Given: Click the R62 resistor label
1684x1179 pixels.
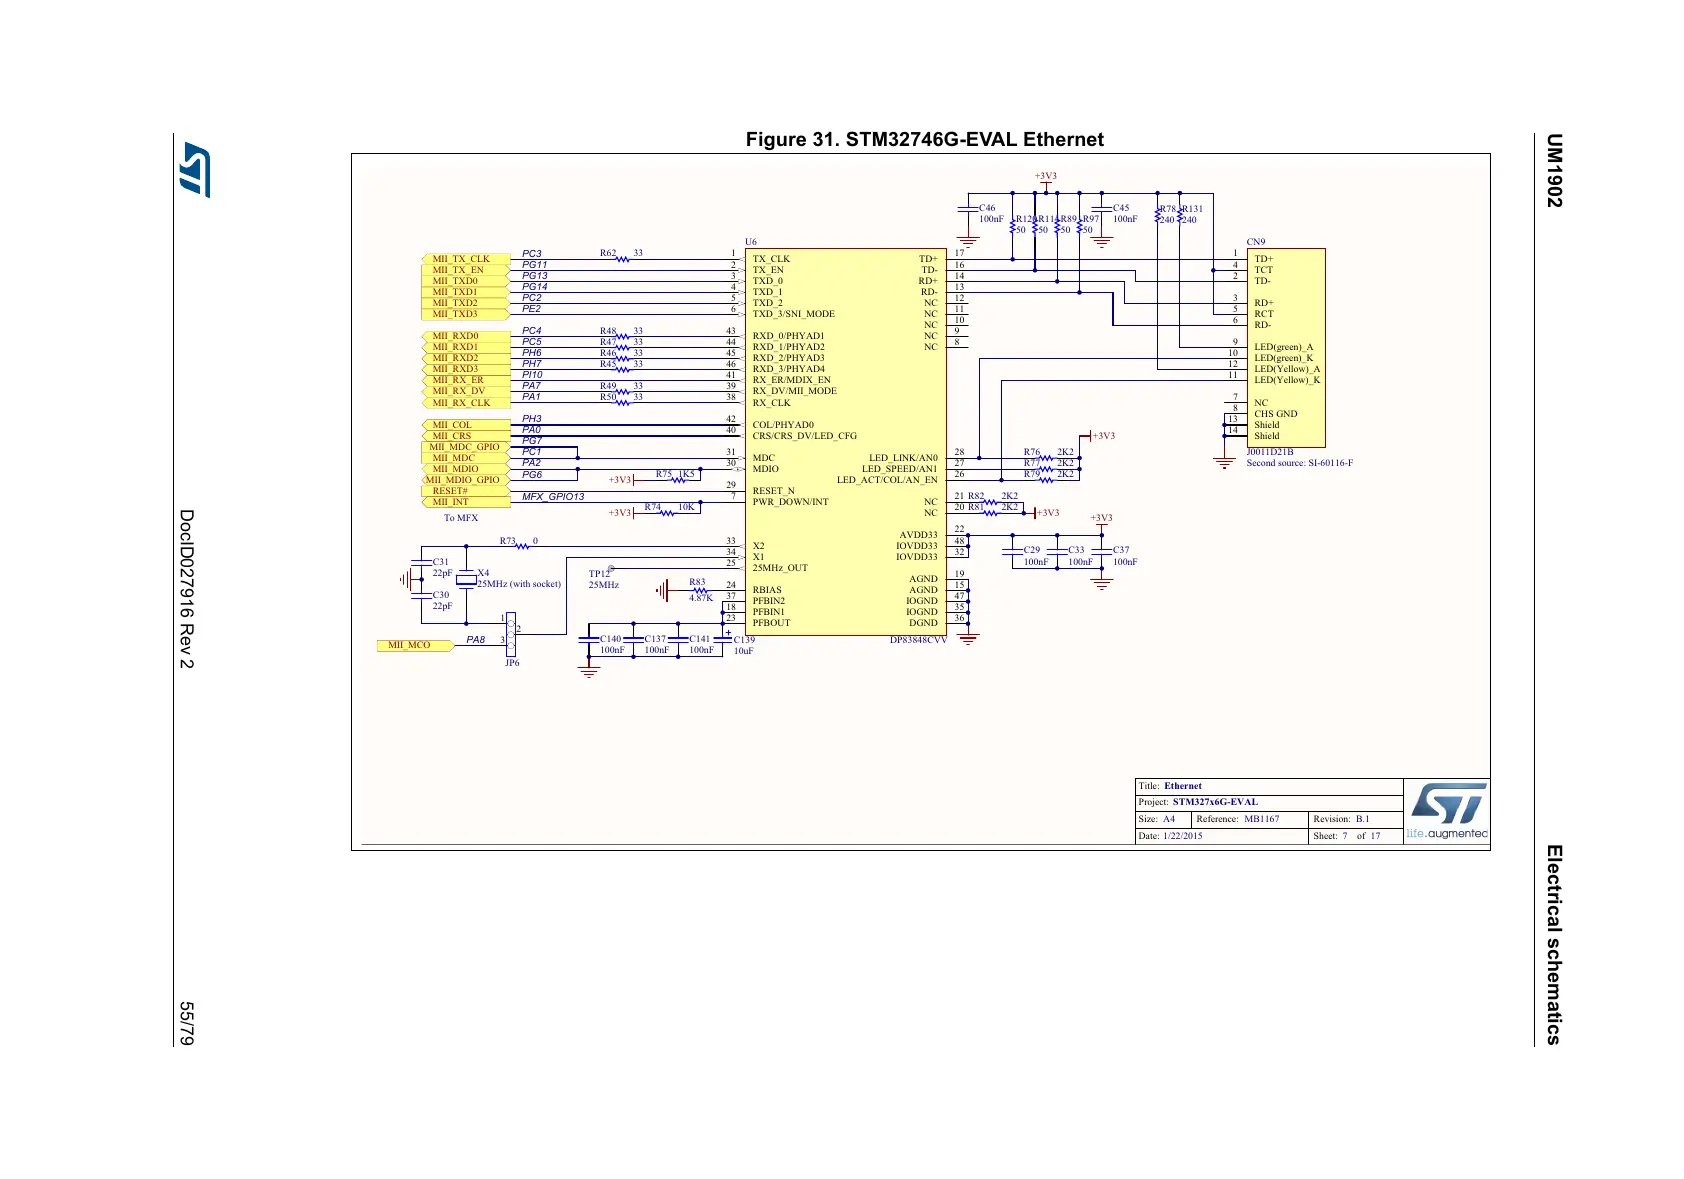Looking at the screenshot, I should click(608, 253).
